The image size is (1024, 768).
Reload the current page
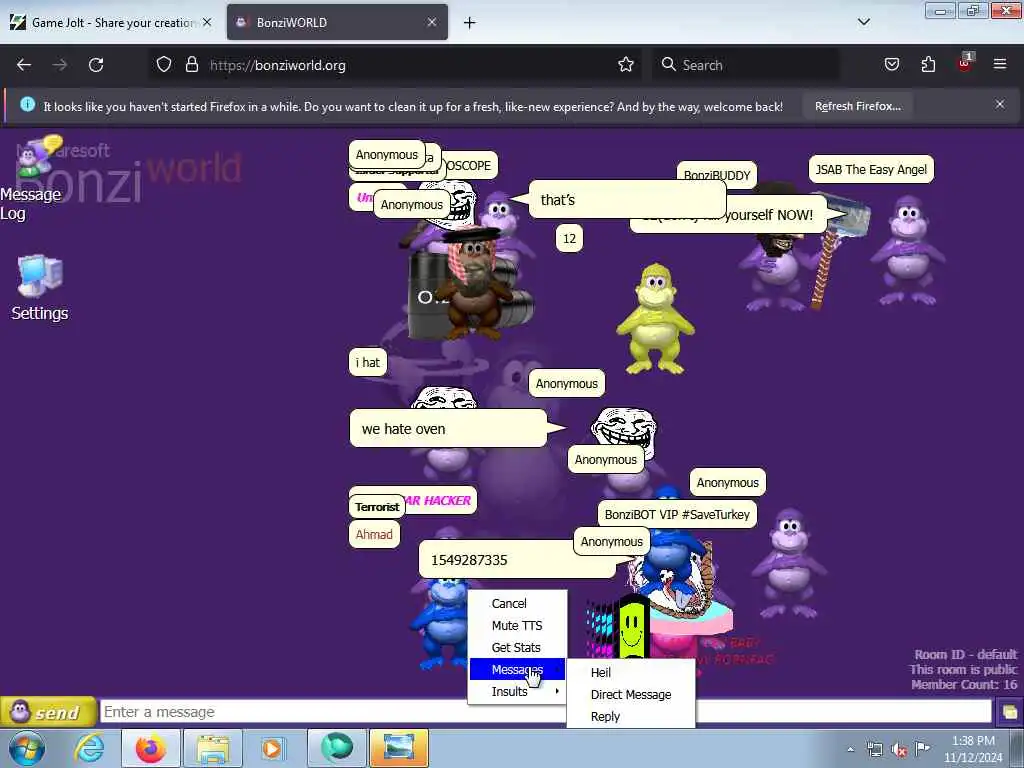[x=96, y=65]
